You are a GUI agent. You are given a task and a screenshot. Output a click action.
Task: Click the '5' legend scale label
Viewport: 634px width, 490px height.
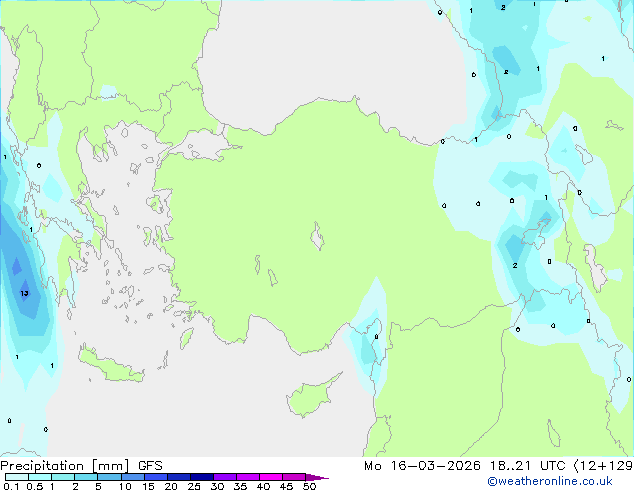(x=98, y=486)
